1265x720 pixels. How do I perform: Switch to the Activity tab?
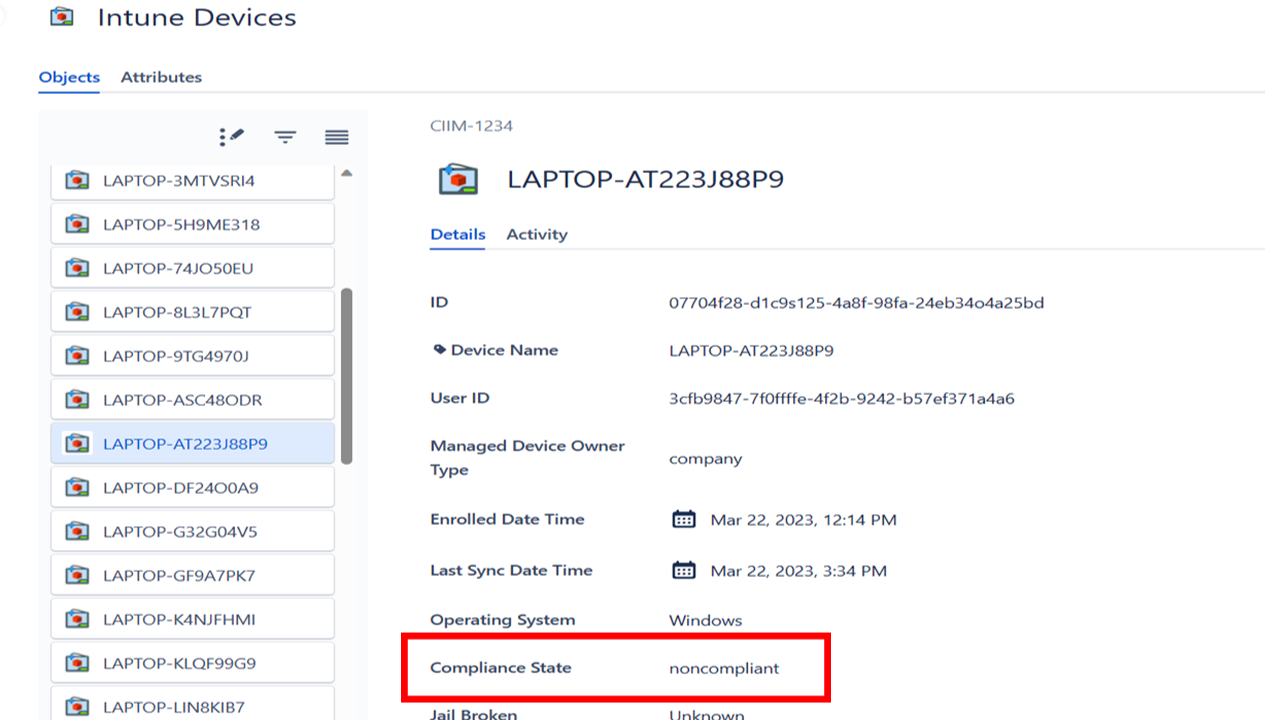coord(537,234)
